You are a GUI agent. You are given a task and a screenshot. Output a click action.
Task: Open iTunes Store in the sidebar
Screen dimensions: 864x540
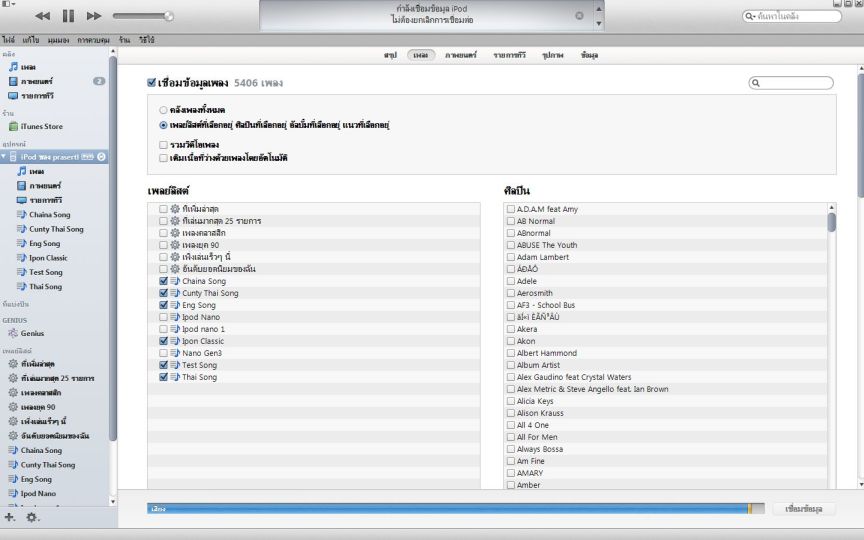coord(41,126)
